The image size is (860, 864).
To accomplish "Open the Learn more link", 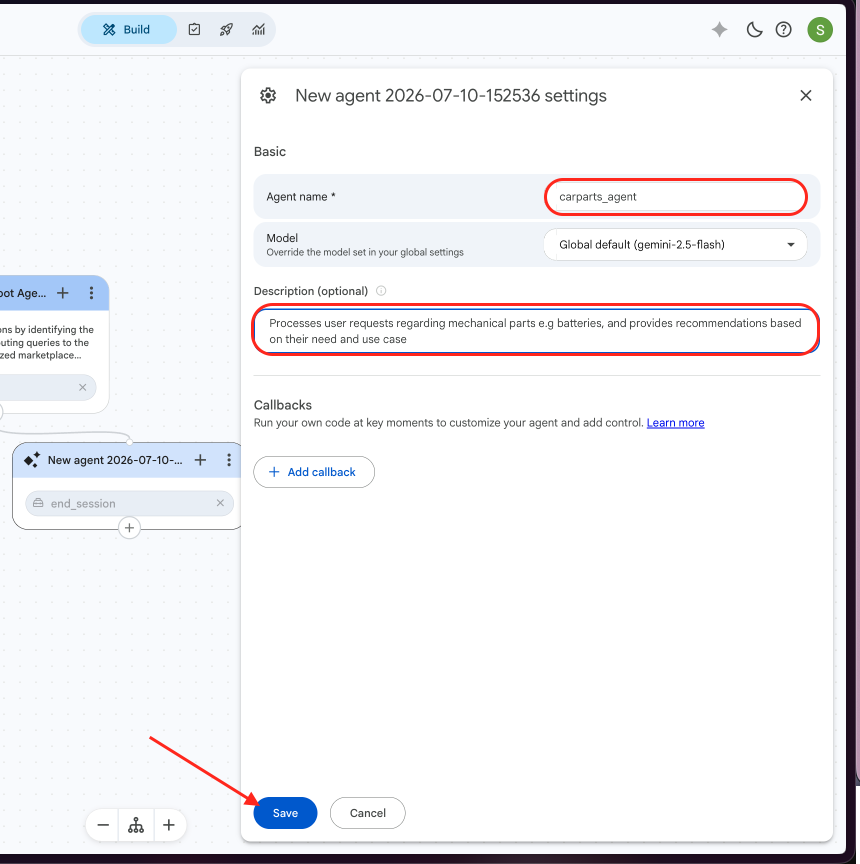I will (675, 423).
